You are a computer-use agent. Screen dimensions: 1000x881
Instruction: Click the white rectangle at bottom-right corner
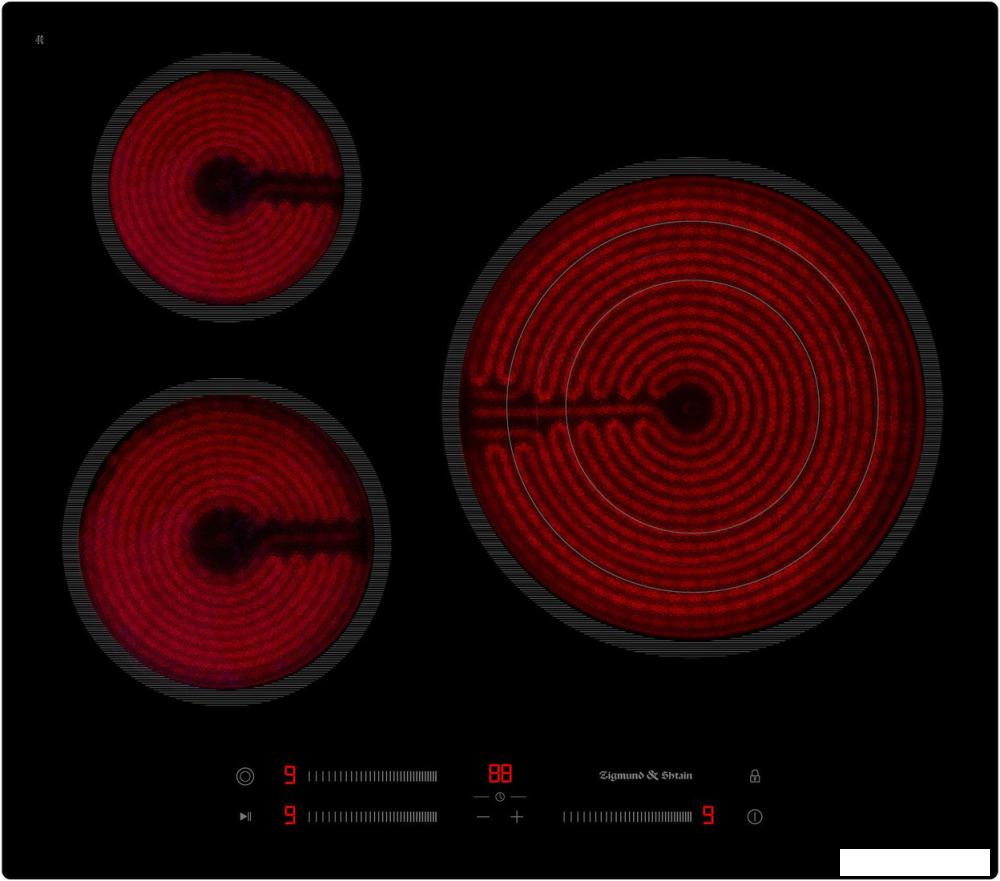[x=914, y=862]
